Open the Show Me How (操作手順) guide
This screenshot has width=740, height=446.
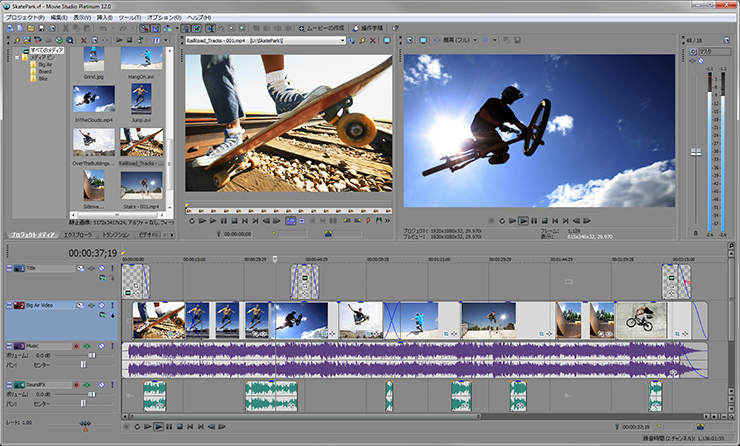[370, 29]
